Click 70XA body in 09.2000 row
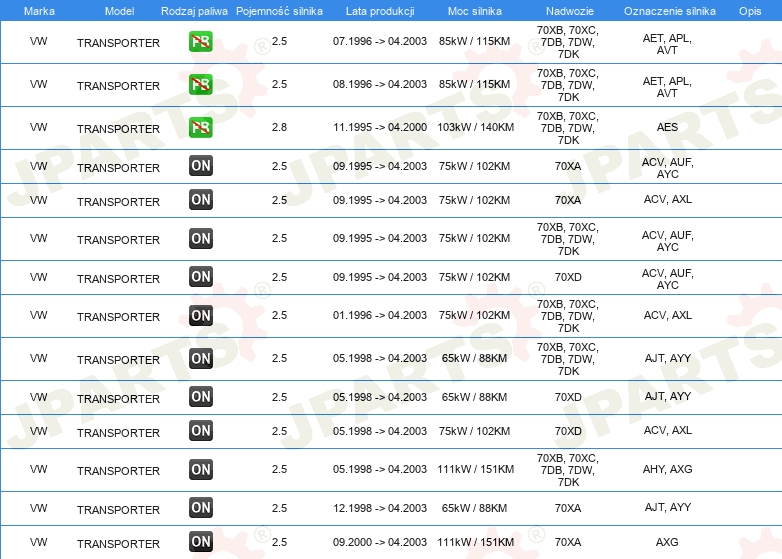The image size is (782, 559). (568, 542)
